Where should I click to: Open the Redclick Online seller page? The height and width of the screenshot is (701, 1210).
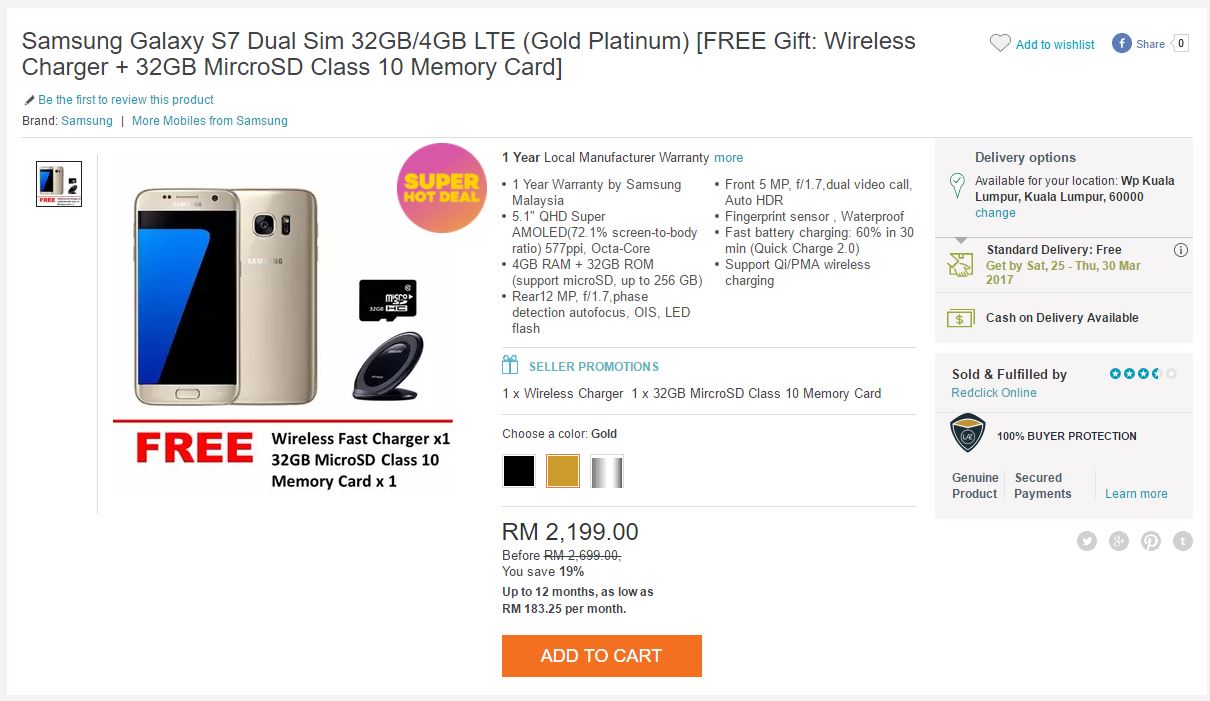(993, 393)
